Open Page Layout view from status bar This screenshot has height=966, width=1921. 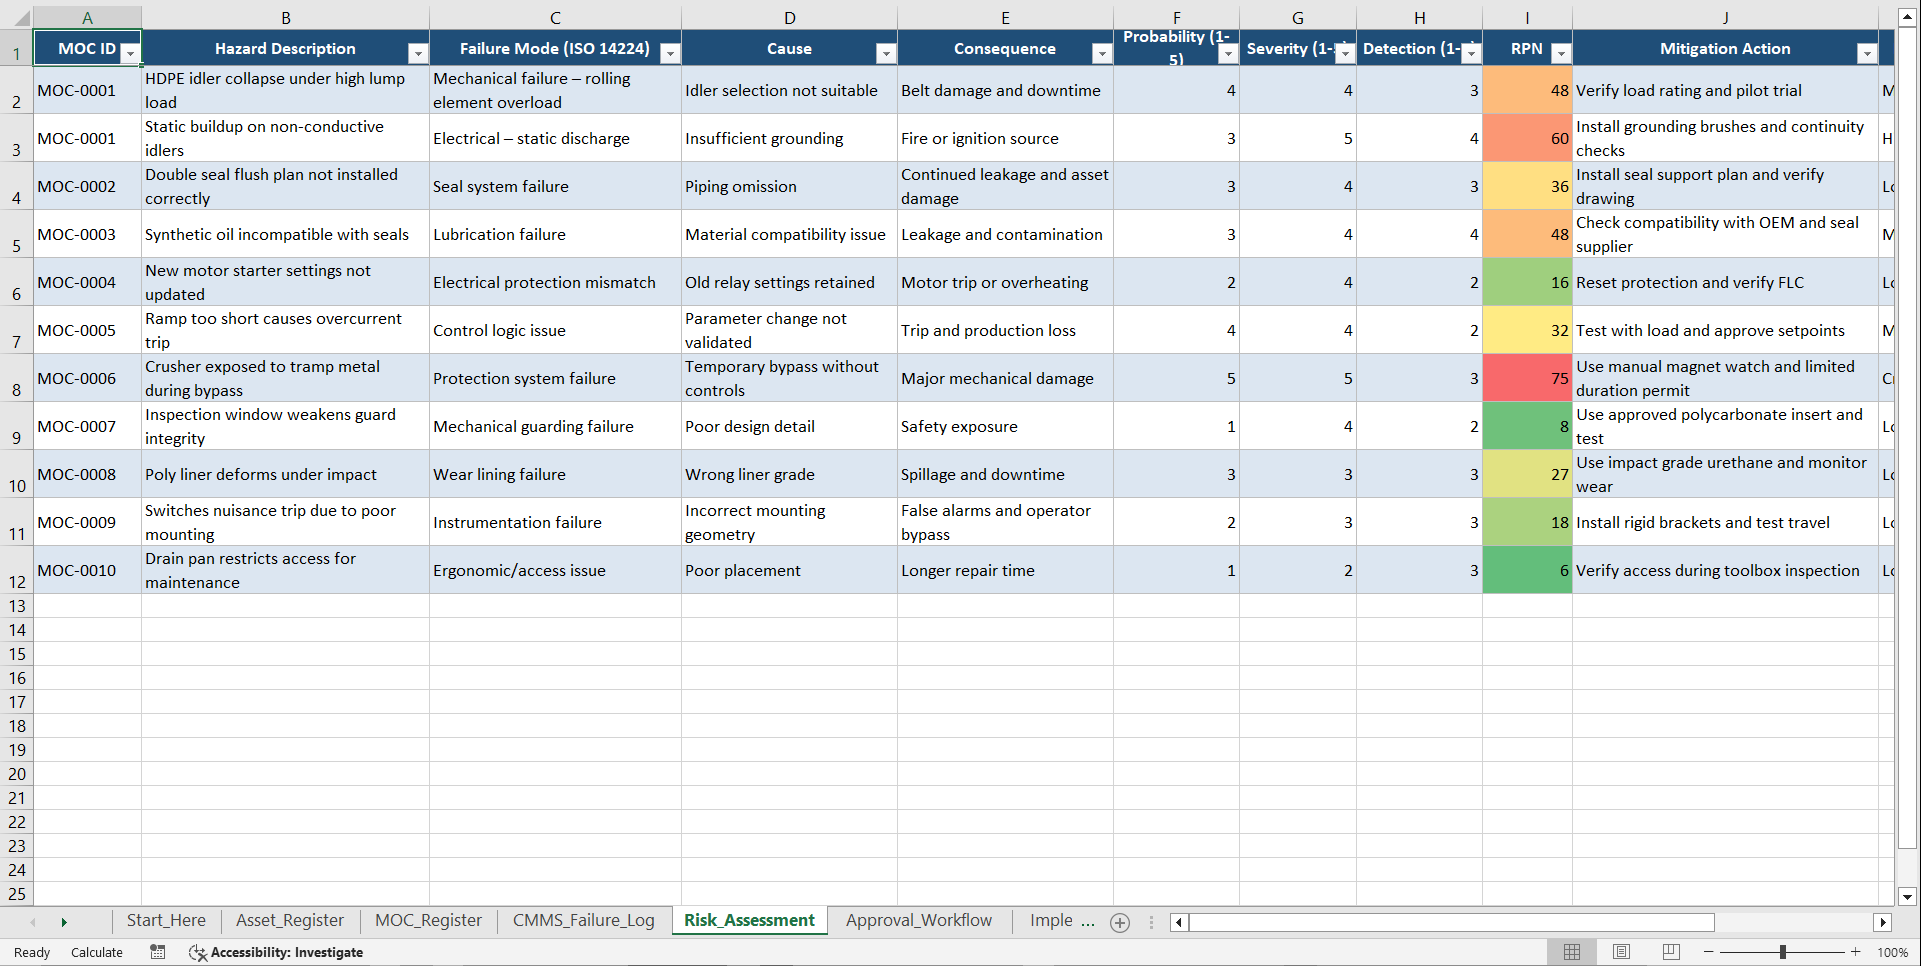(1620, 952)
